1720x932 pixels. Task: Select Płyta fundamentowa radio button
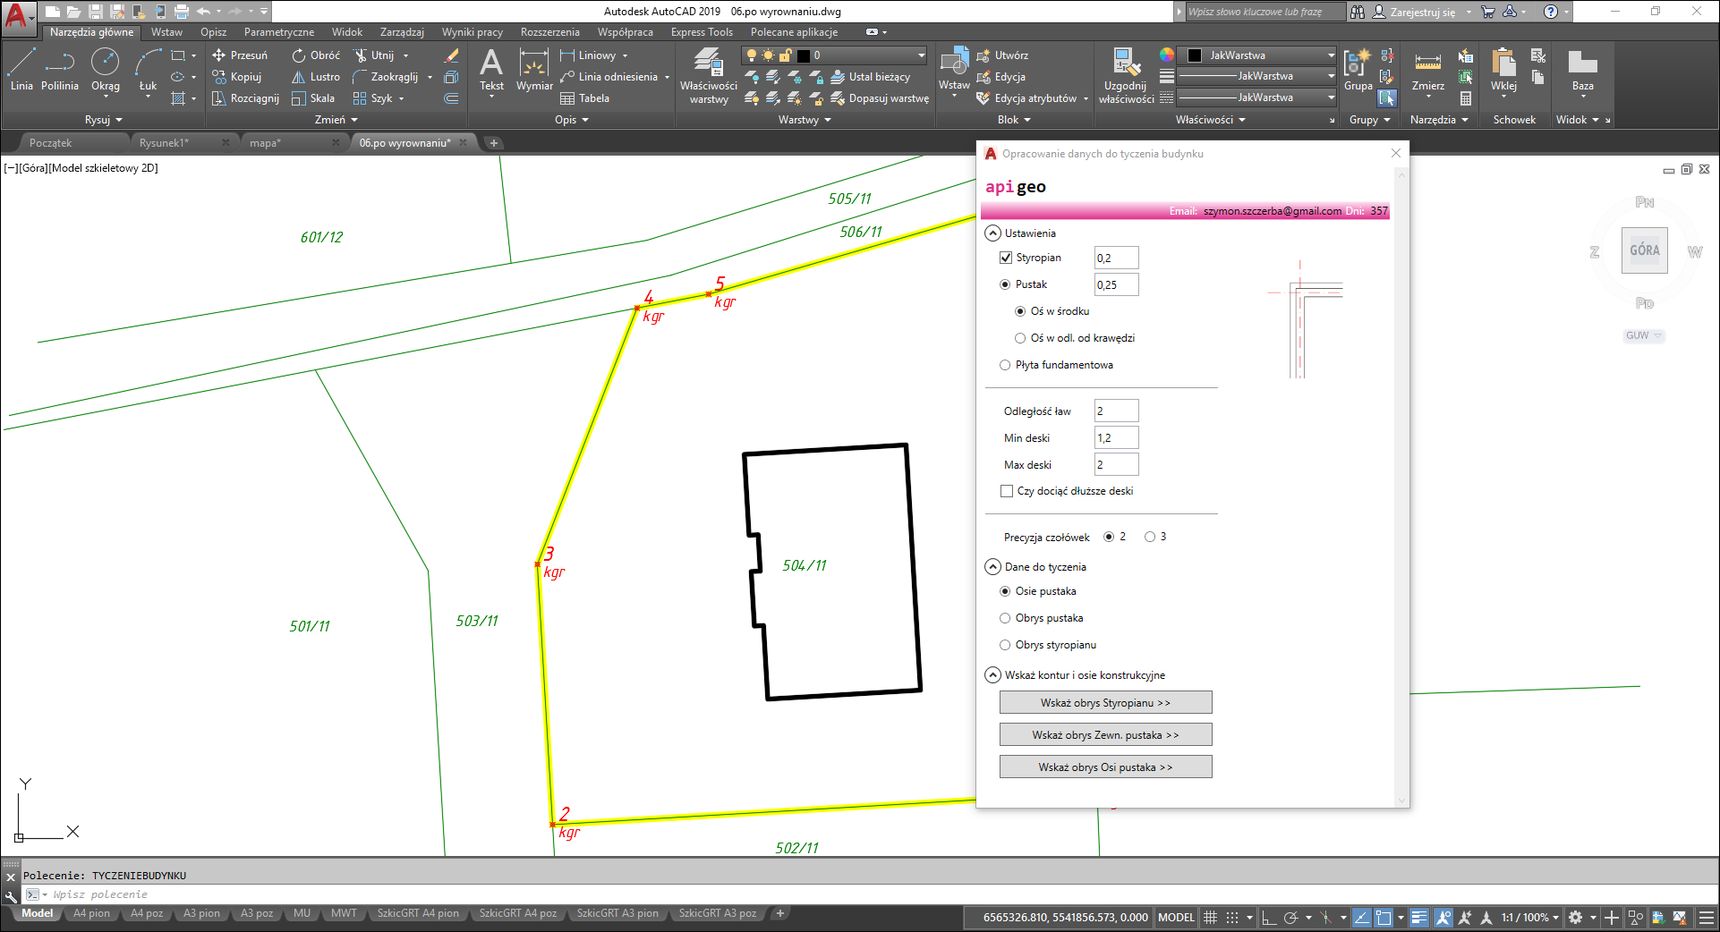coord(1005,365)
